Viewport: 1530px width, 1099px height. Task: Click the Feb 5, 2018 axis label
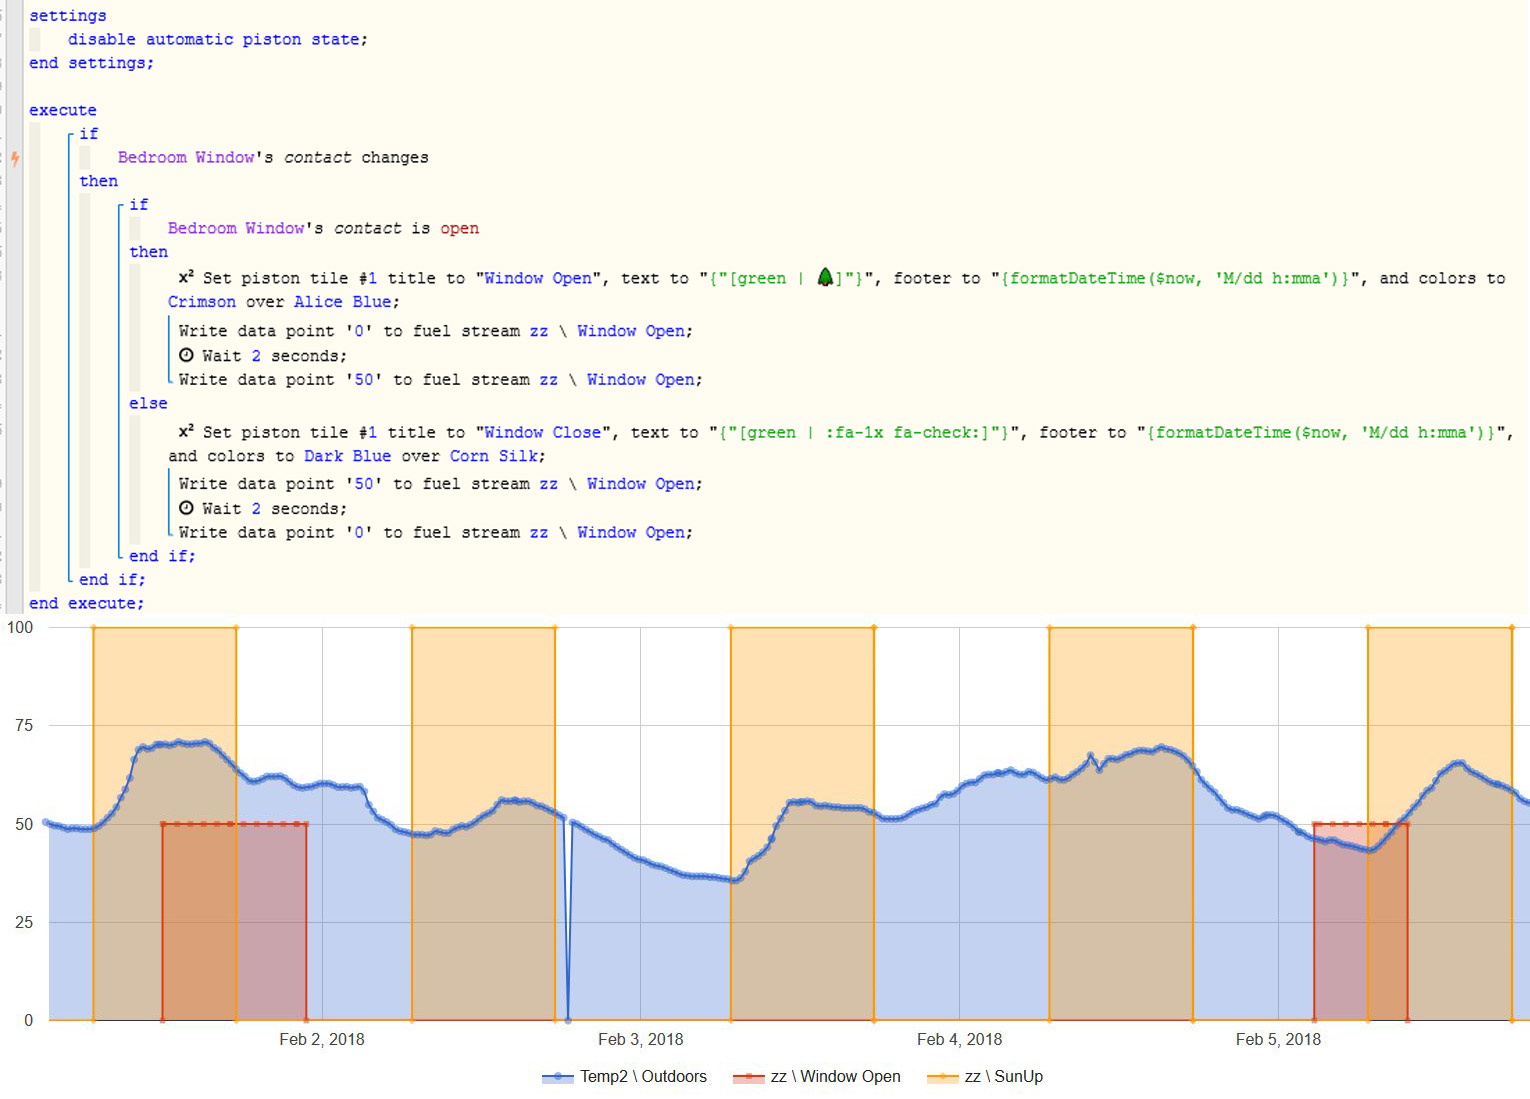tap(1278, 1040)
